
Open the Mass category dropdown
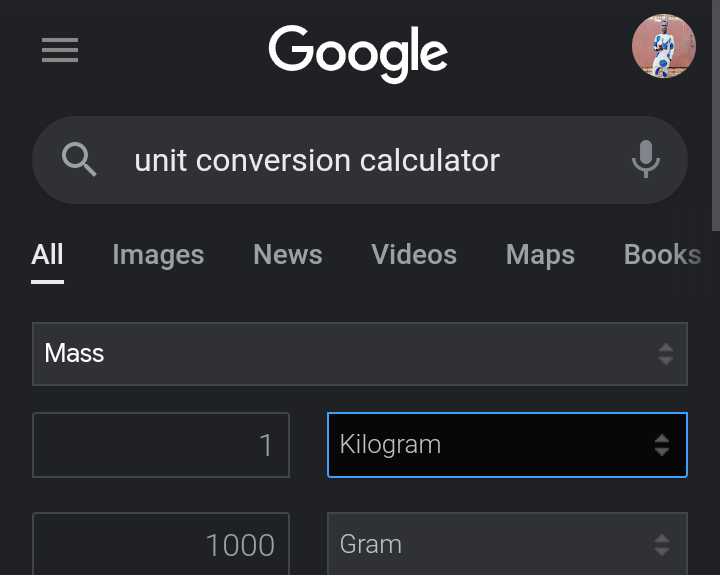pos(340,354)
